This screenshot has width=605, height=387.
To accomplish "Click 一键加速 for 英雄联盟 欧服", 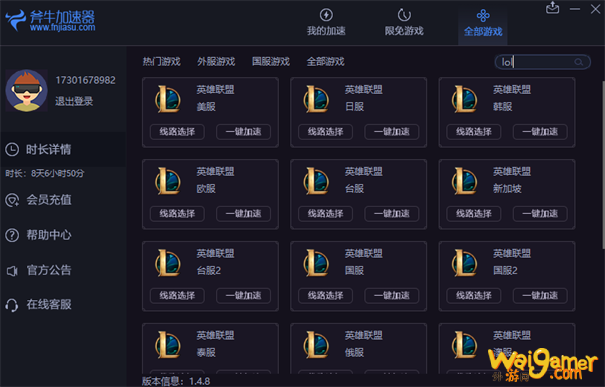I will [243, 213].
